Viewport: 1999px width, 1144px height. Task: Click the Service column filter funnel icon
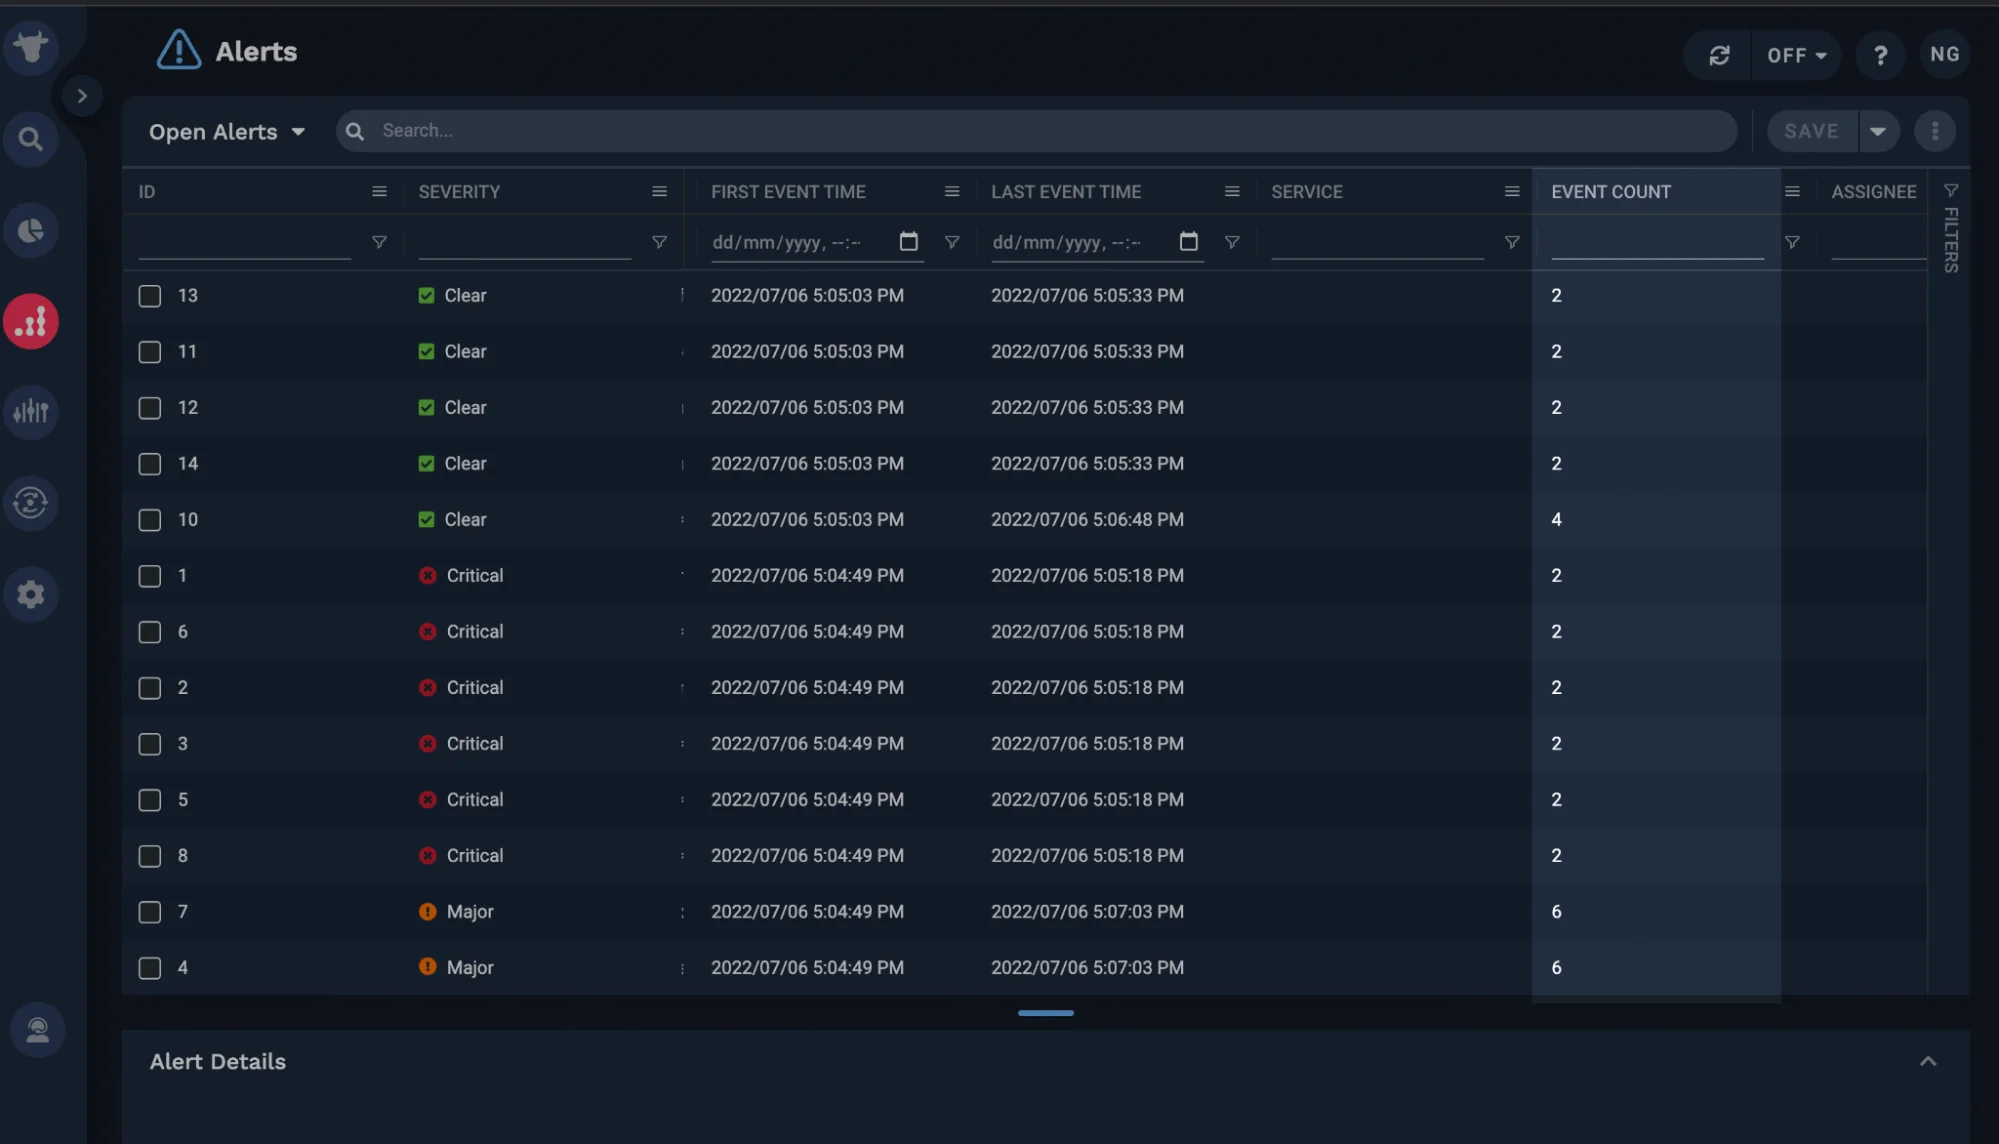(x=1512, y=242)
